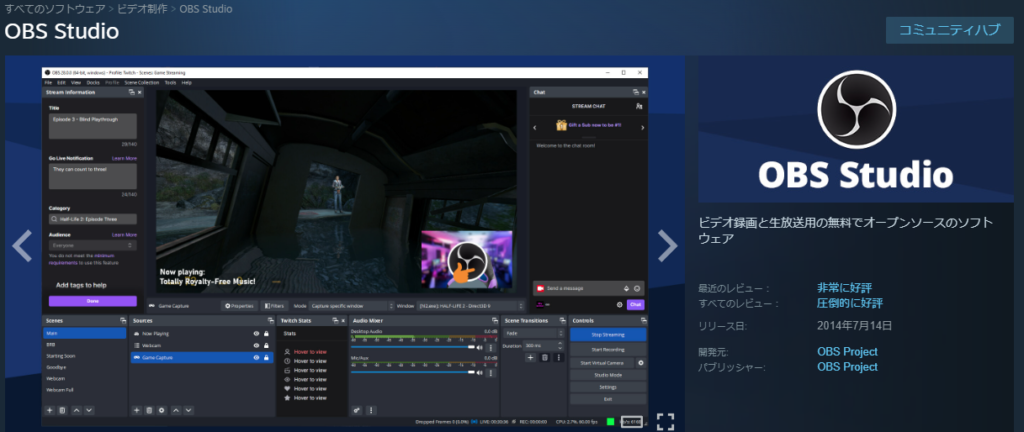Click the Virtual Camera settings gear icon

pos(641,363)
